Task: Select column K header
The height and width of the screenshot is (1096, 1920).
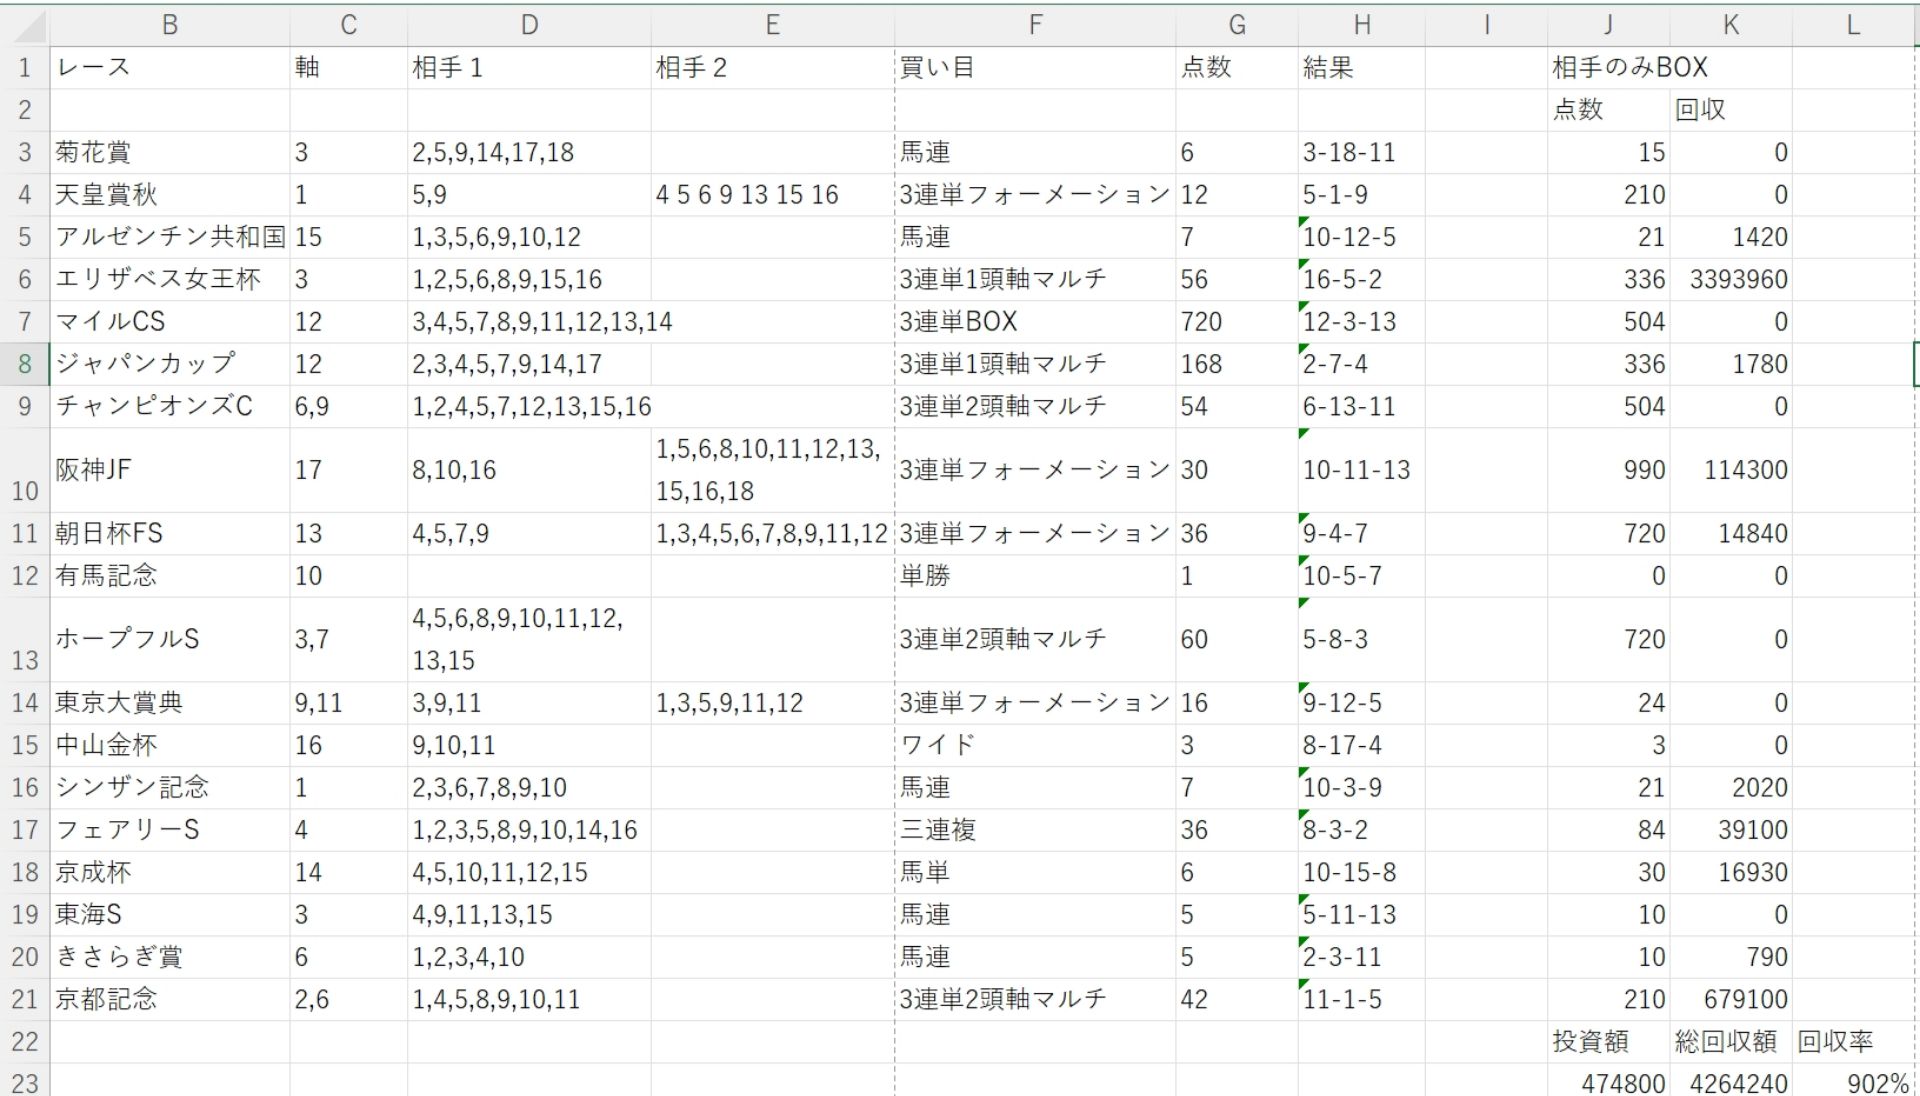Action: coord(1731,25)
